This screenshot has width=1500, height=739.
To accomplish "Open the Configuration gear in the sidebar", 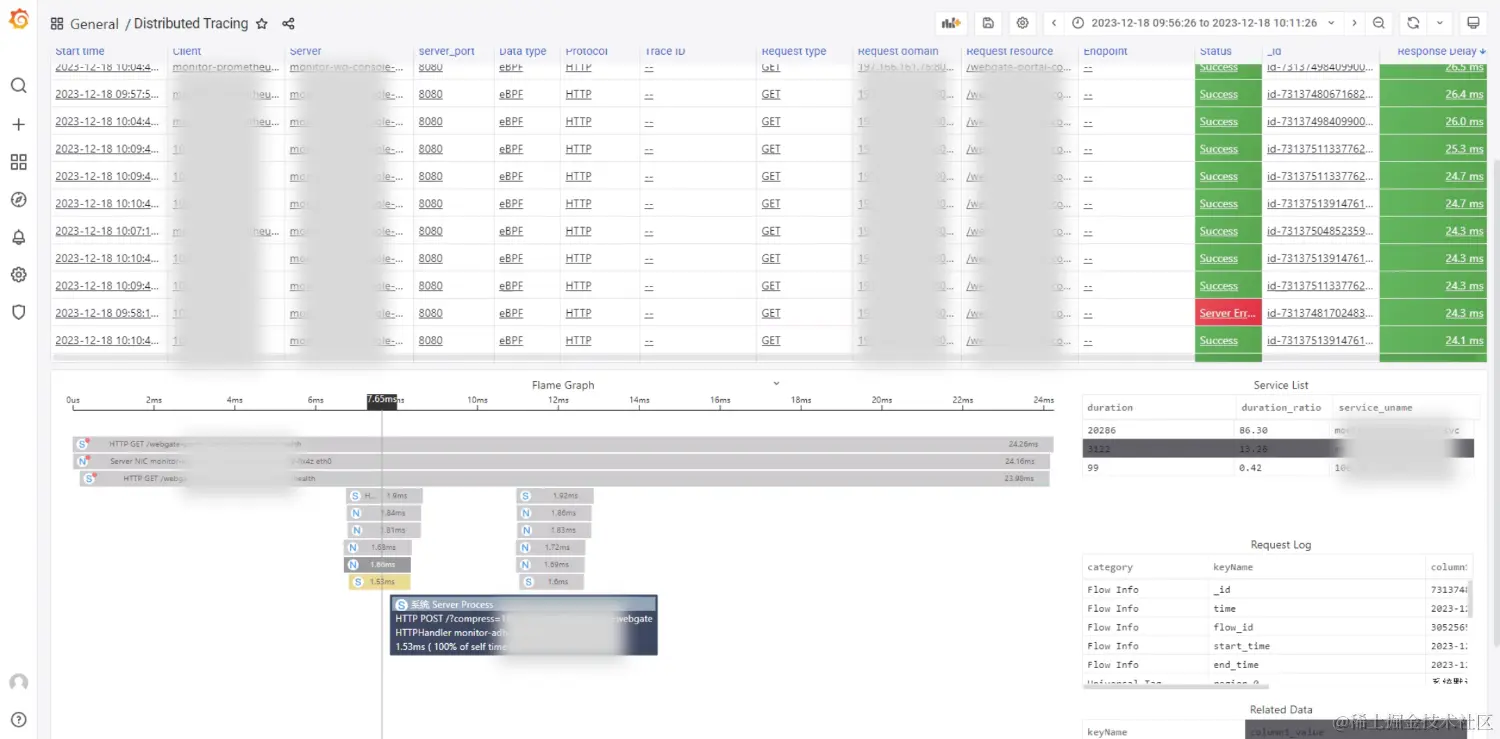I will [x=18, y=274].
